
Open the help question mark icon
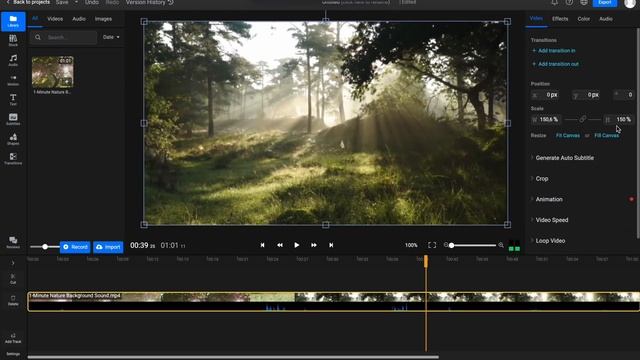pos(569,2)
